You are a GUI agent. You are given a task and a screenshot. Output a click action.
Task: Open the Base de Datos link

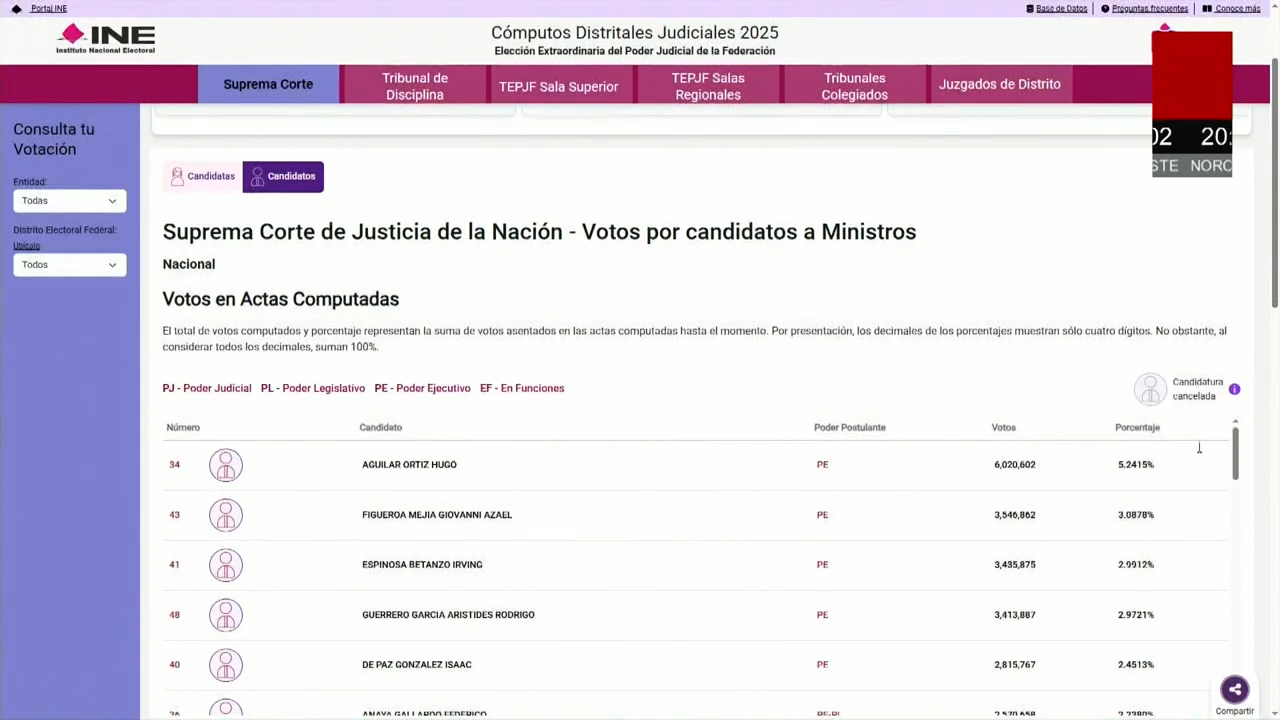[1057, 9]
